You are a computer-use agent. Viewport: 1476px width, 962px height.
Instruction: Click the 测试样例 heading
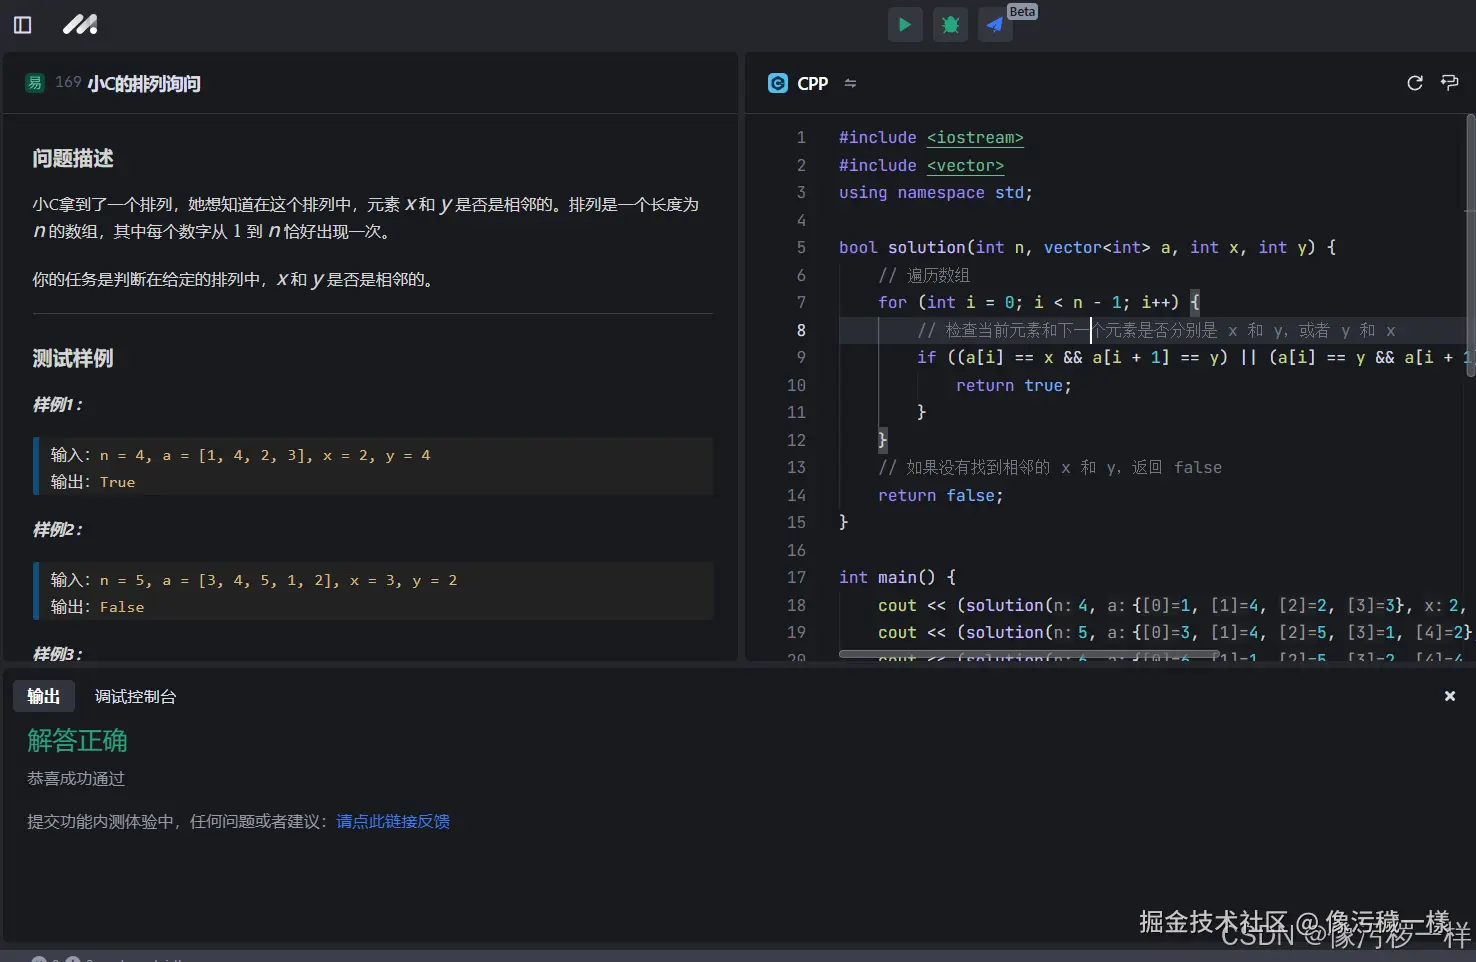72,358
